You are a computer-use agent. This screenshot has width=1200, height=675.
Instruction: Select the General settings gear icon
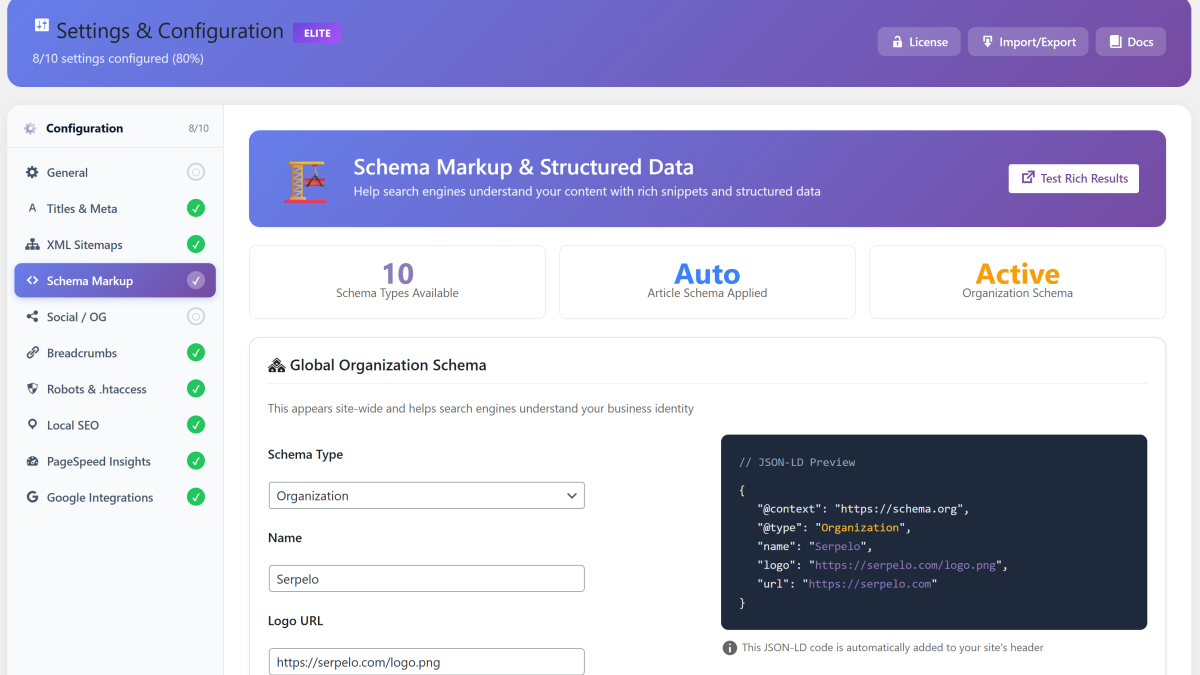click(30, 172)
